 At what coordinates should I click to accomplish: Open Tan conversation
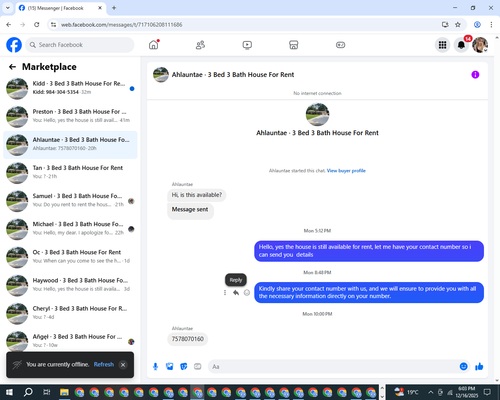(70, 173)
